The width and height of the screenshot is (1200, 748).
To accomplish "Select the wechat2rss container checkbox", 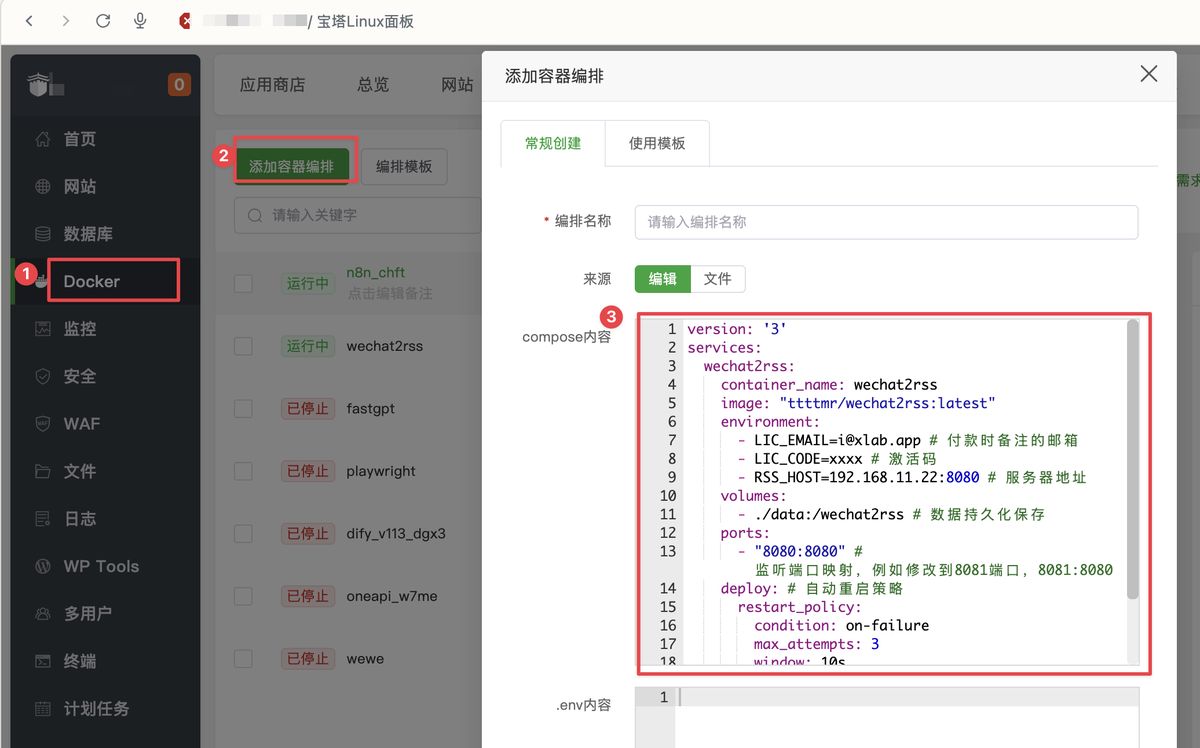I will tap(243, 346).
